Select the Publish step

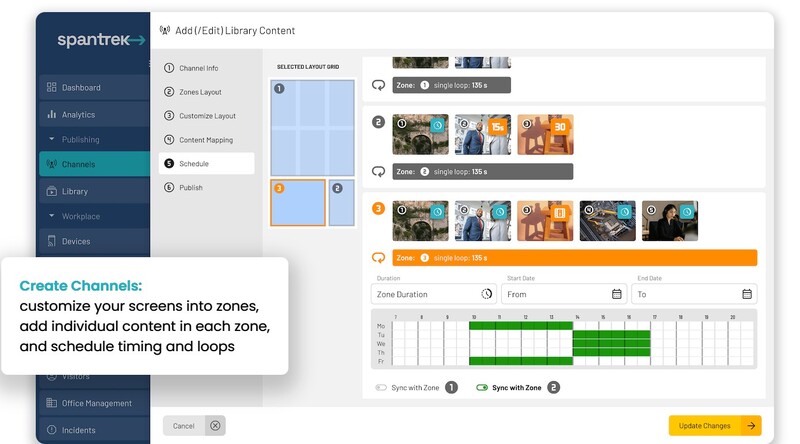pos(191,187)
